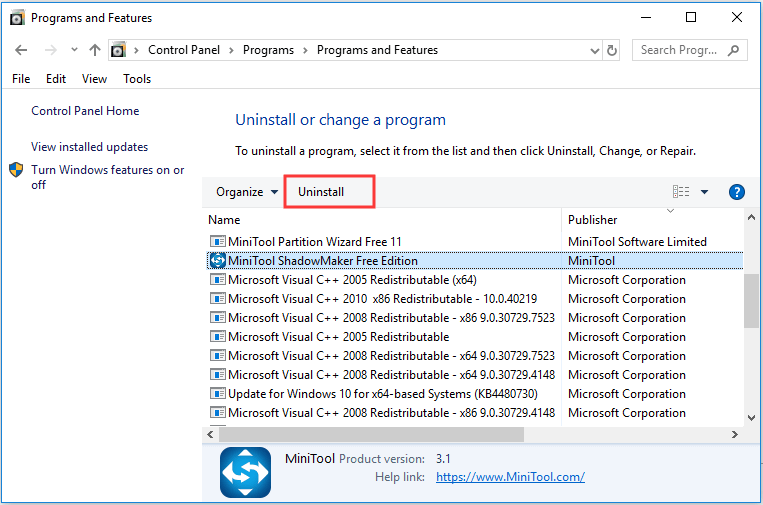Open Programs breadcrumb in address bar
This screenshot has height=505, width=763.
tap(268, 50)
